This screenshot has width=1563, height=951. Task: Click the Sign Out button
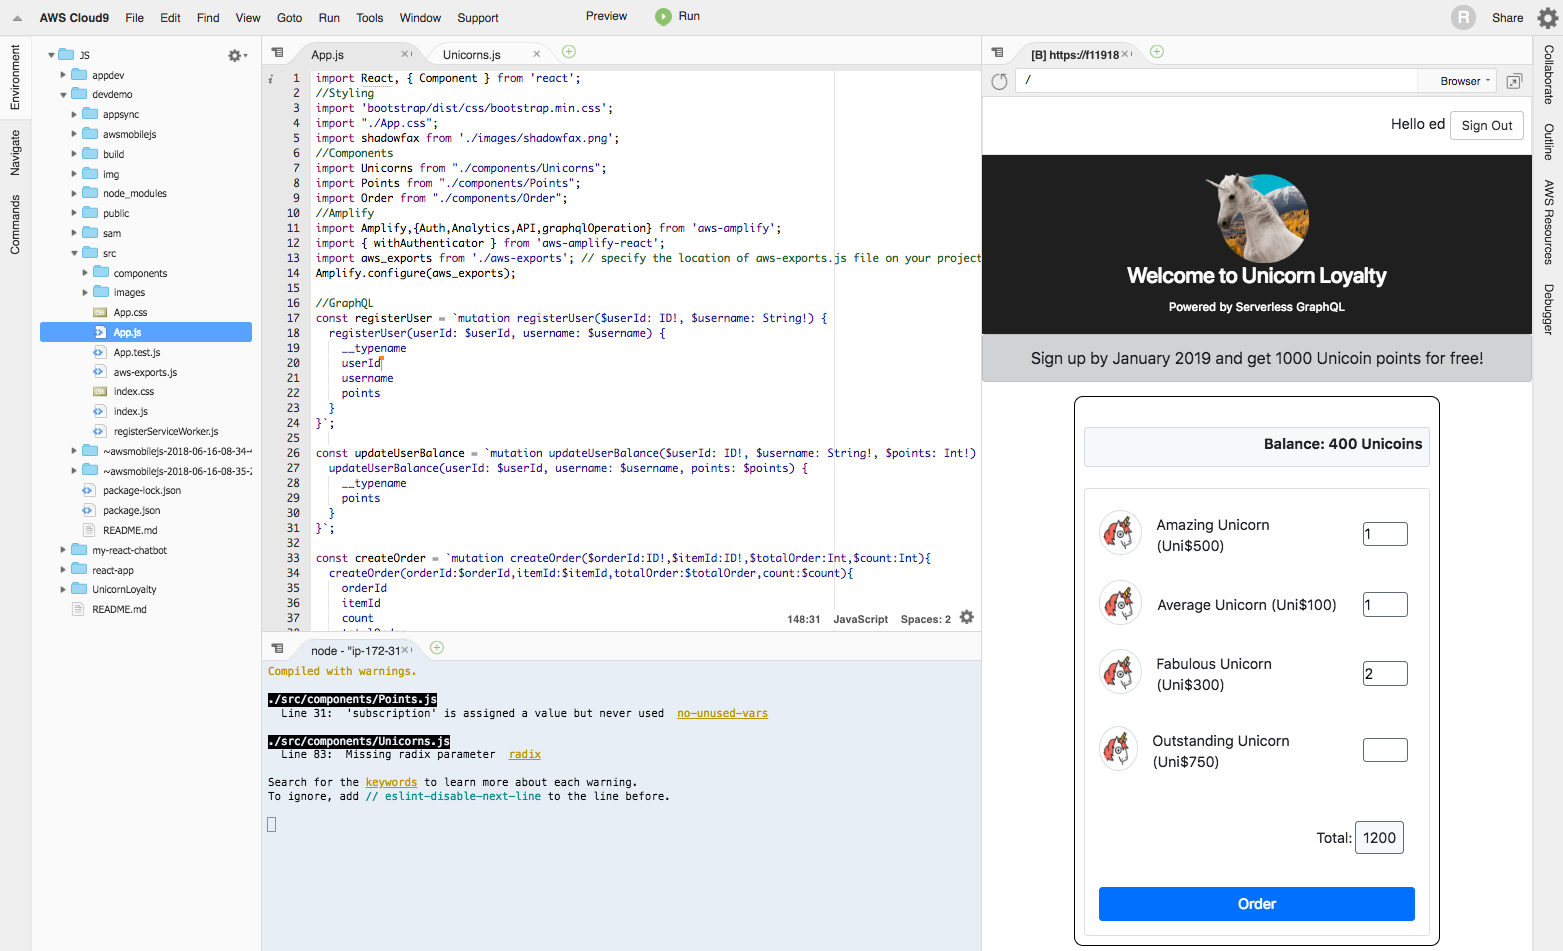[x=1487, y=125]
